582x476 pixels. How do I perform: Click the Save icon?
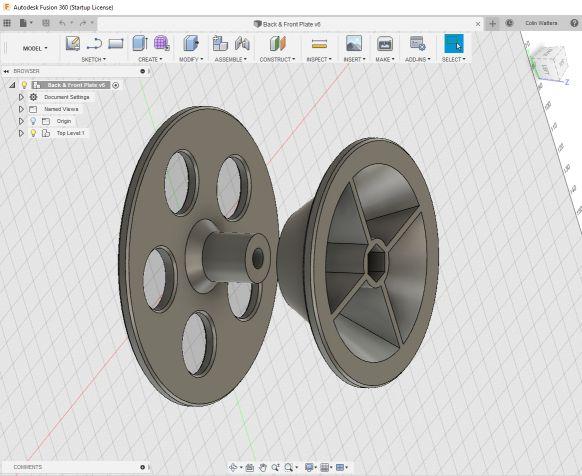(x=46, y=23)
